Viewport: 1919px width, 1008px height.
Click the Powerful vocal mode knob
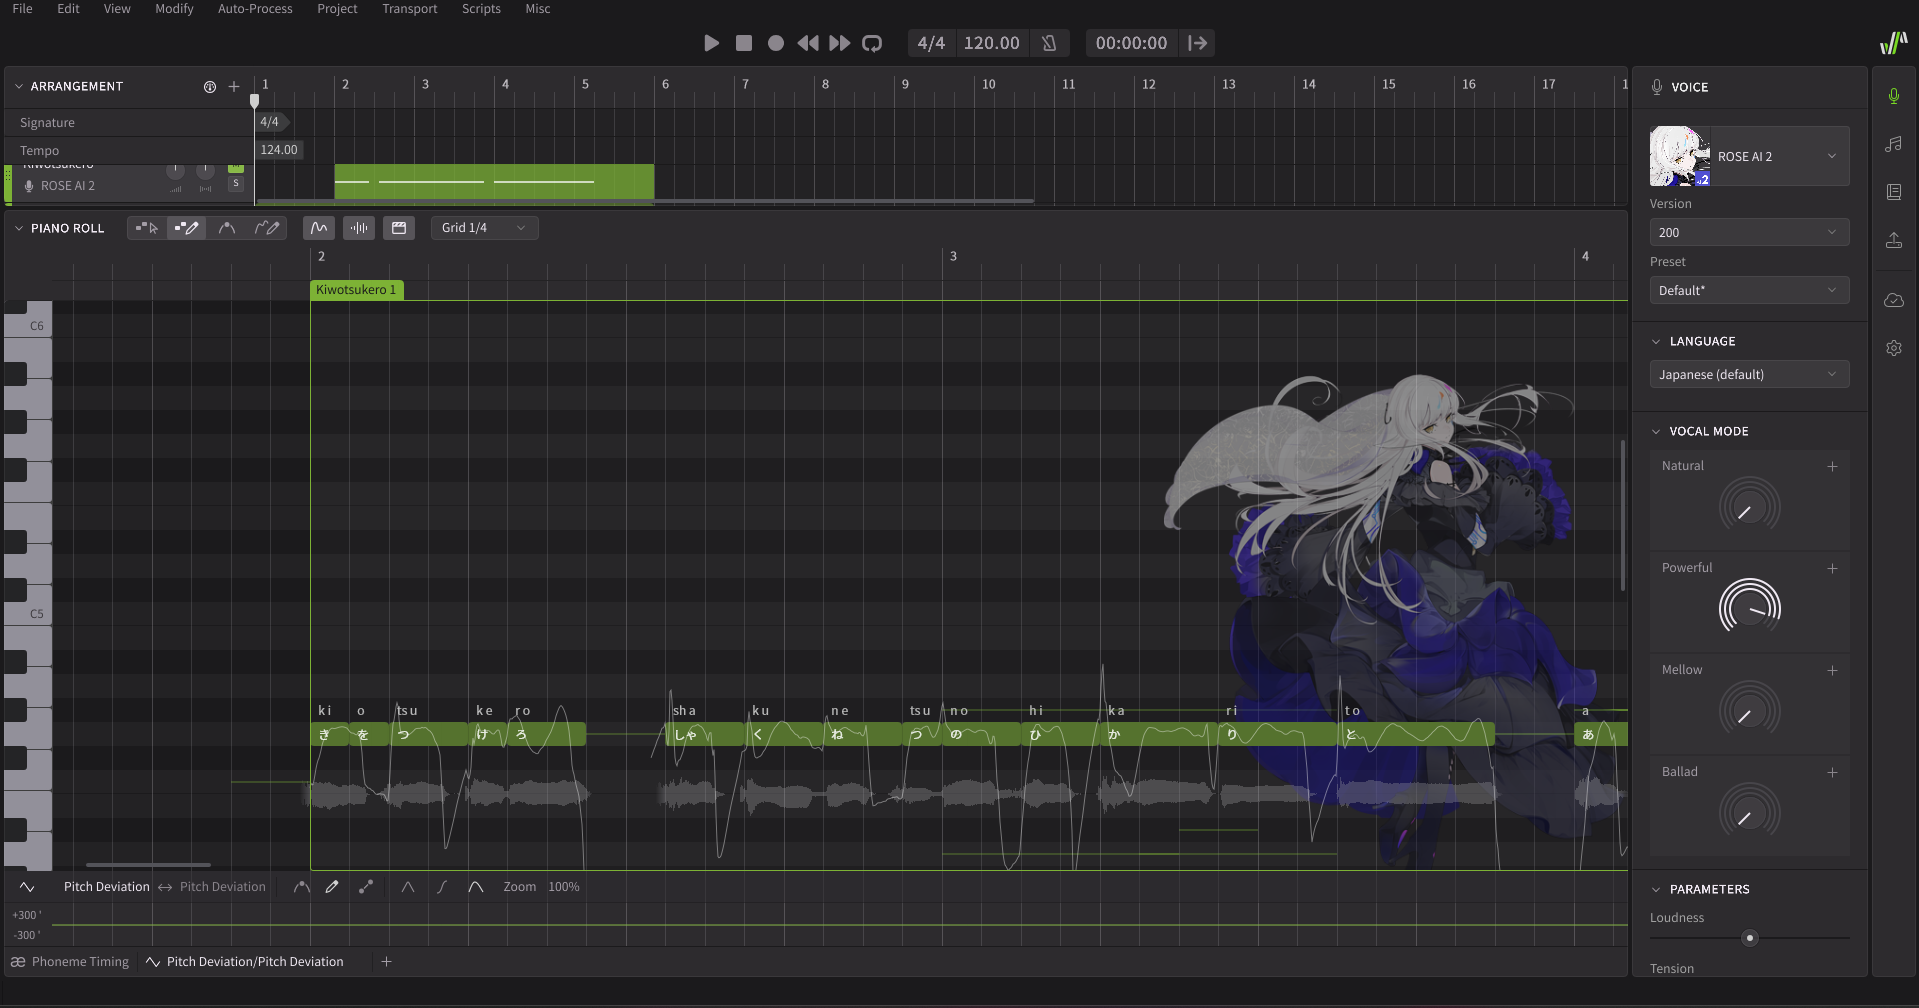coord(1749,608)
